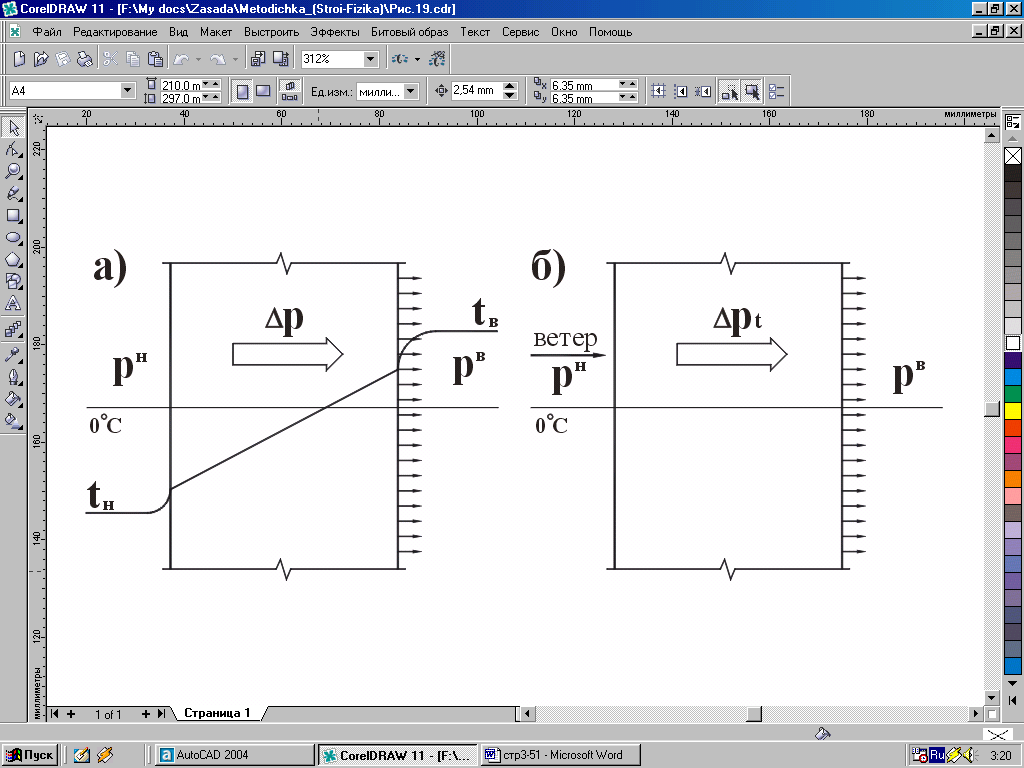Activate the Text tool
This screenshot has height=768, width=1024.
[x=13, y=303]
